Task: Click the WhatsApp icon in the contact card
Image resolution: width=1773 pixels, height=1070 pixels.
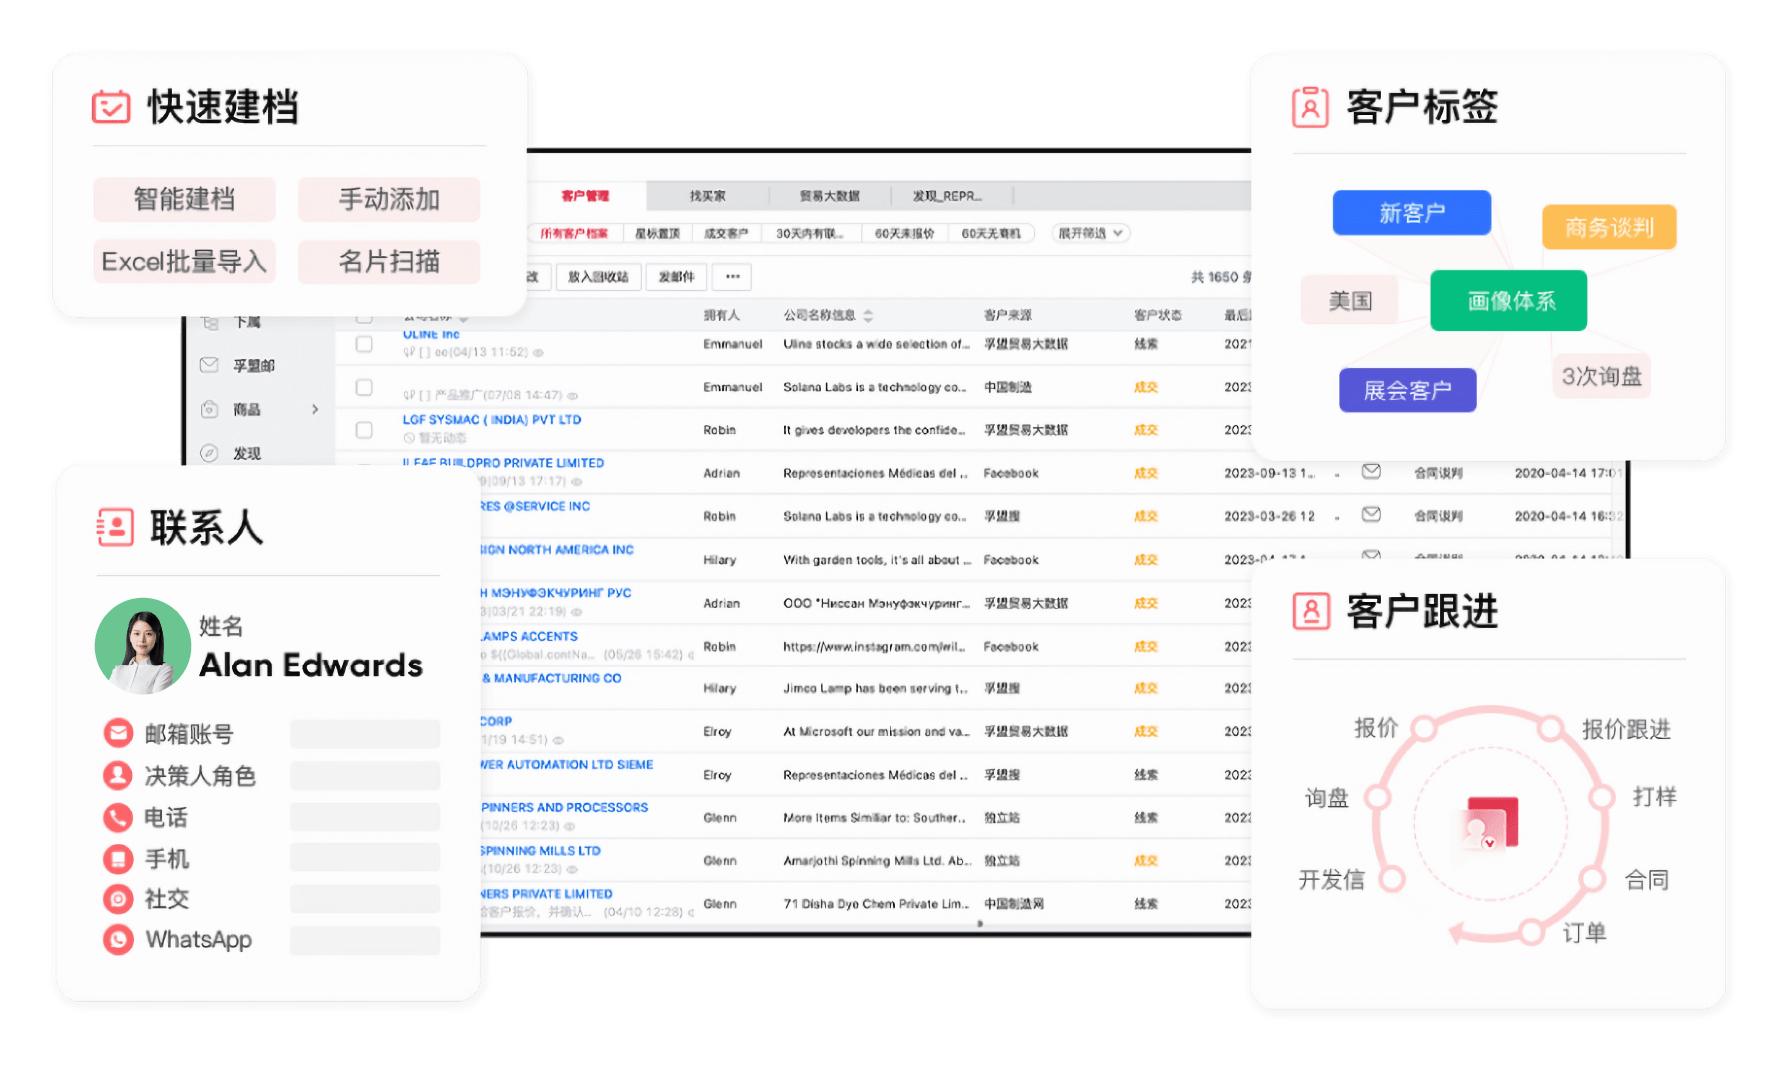Action: point(116,940)
